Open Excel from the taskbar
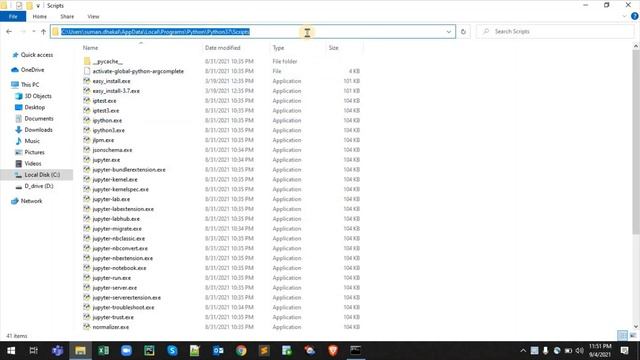The height and width of the screenshot is (360, 640). 103,350
